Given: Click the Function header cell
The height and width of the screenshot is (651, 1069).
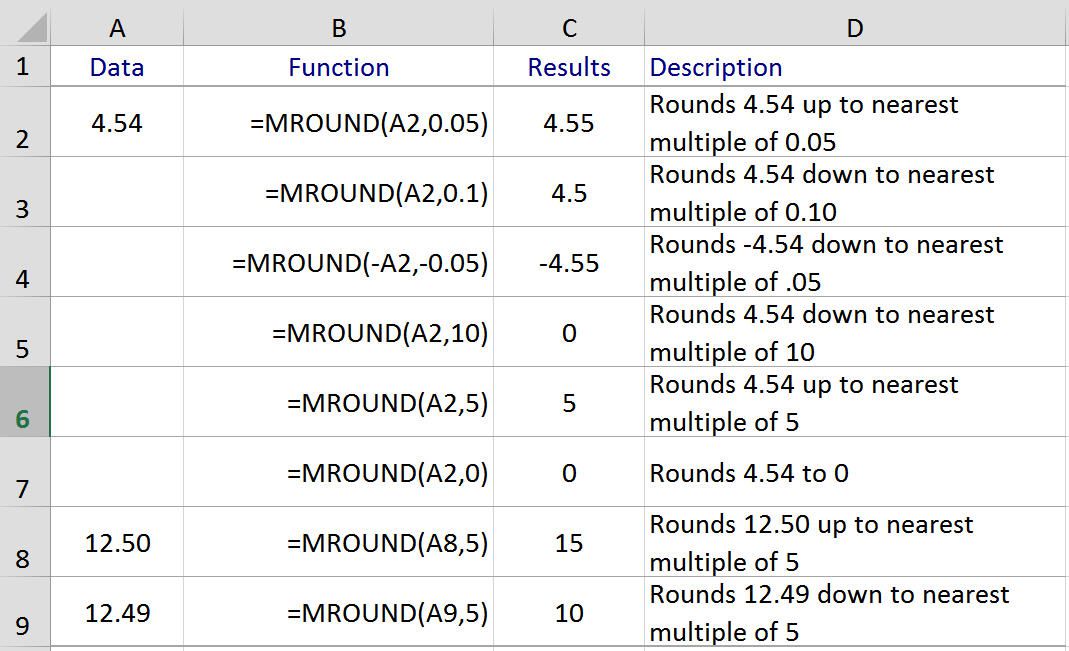Looking at the screenshot, I should point(338,67).
